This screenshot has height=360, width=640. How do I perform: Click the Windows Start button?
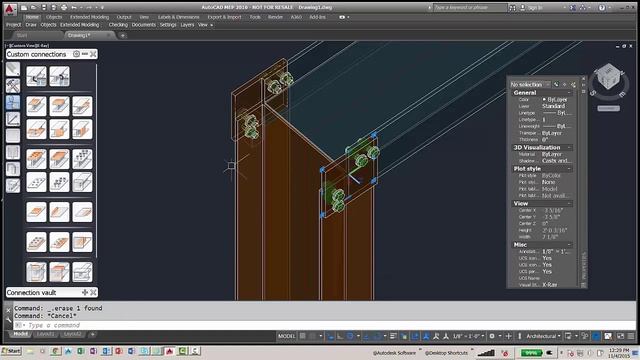pyautogui.click(x=11, y=351)
